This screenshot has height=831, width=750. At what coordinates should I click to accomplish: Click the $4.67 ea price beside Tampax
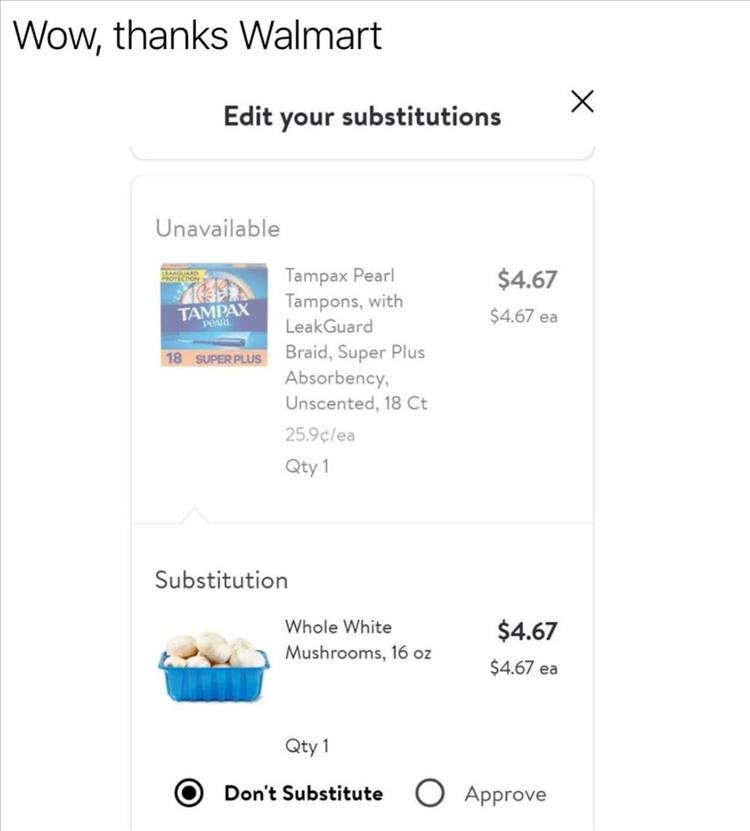click(x=523, y=316)
